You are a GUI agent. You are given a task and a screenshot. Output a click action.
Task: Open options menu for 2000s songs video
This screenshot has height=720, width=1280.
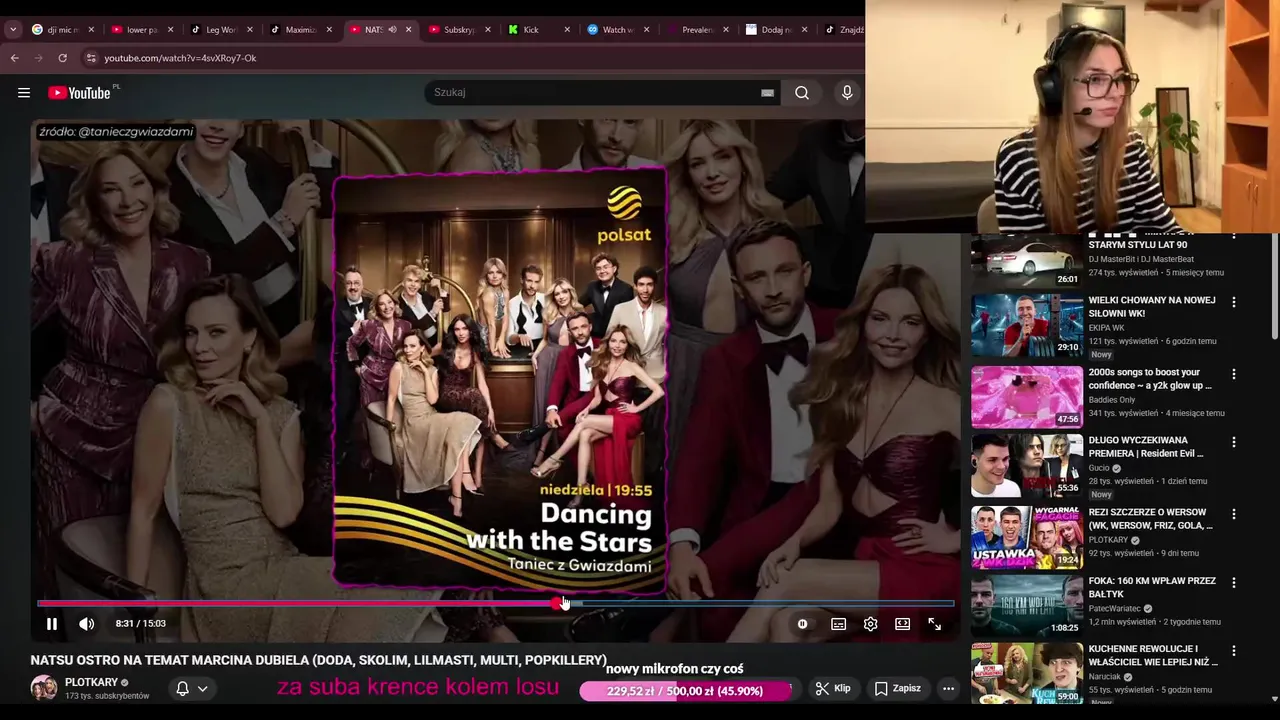[1234, 374]
